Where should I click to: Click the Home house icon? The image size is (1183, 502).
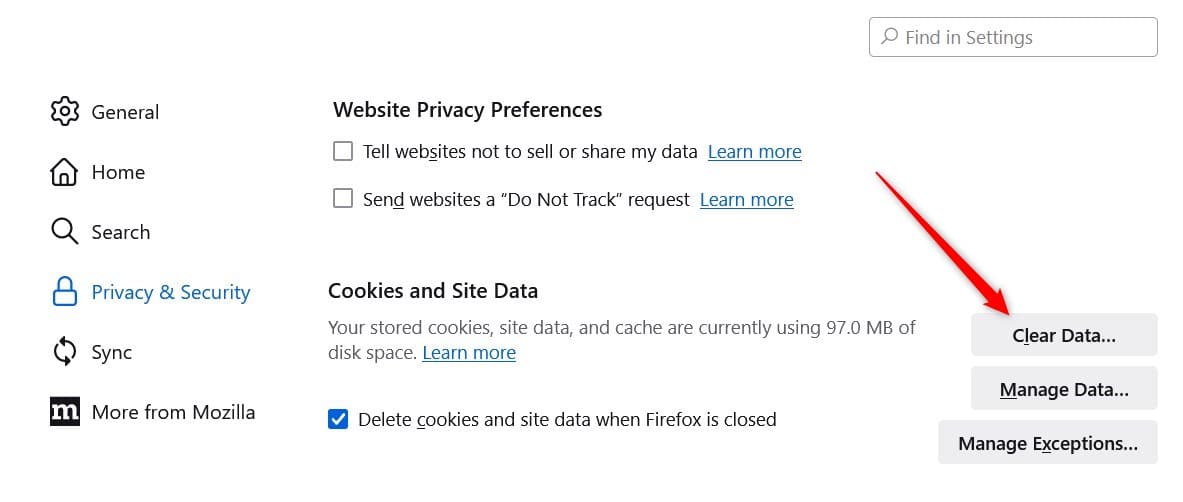click(x=64, y=172)
